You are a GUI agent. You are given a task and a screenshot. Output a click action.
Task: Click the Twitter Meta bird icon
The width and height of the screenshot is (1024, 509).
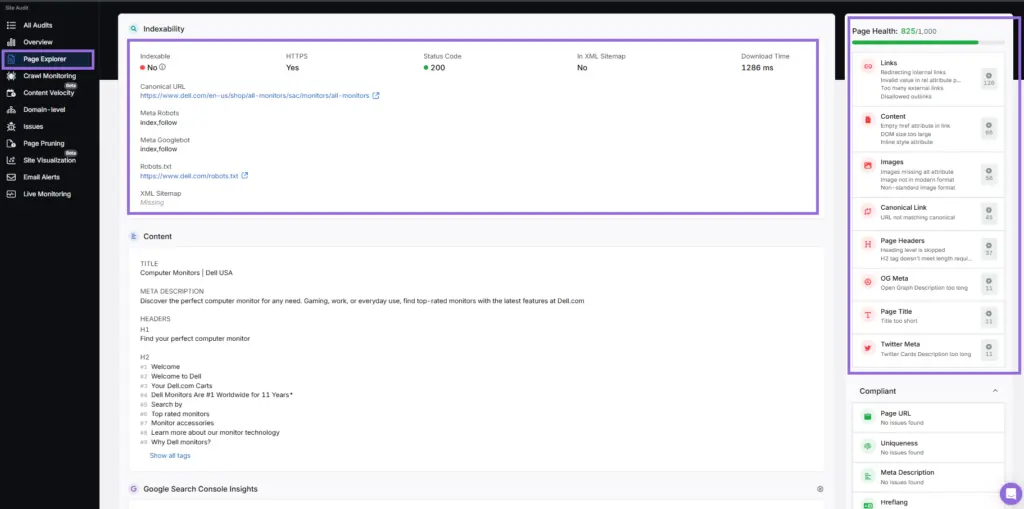[868, 348]
